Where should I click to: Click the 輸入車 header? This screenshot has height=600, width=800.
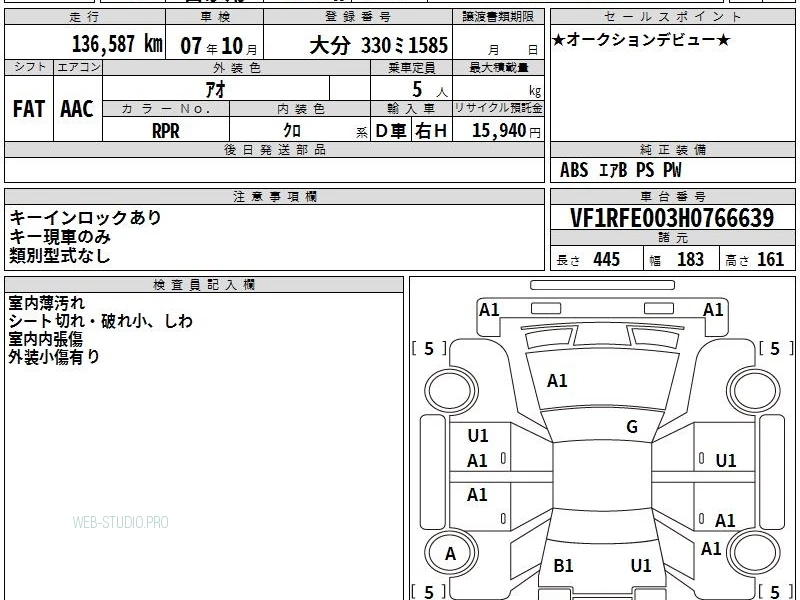point(411,109)
